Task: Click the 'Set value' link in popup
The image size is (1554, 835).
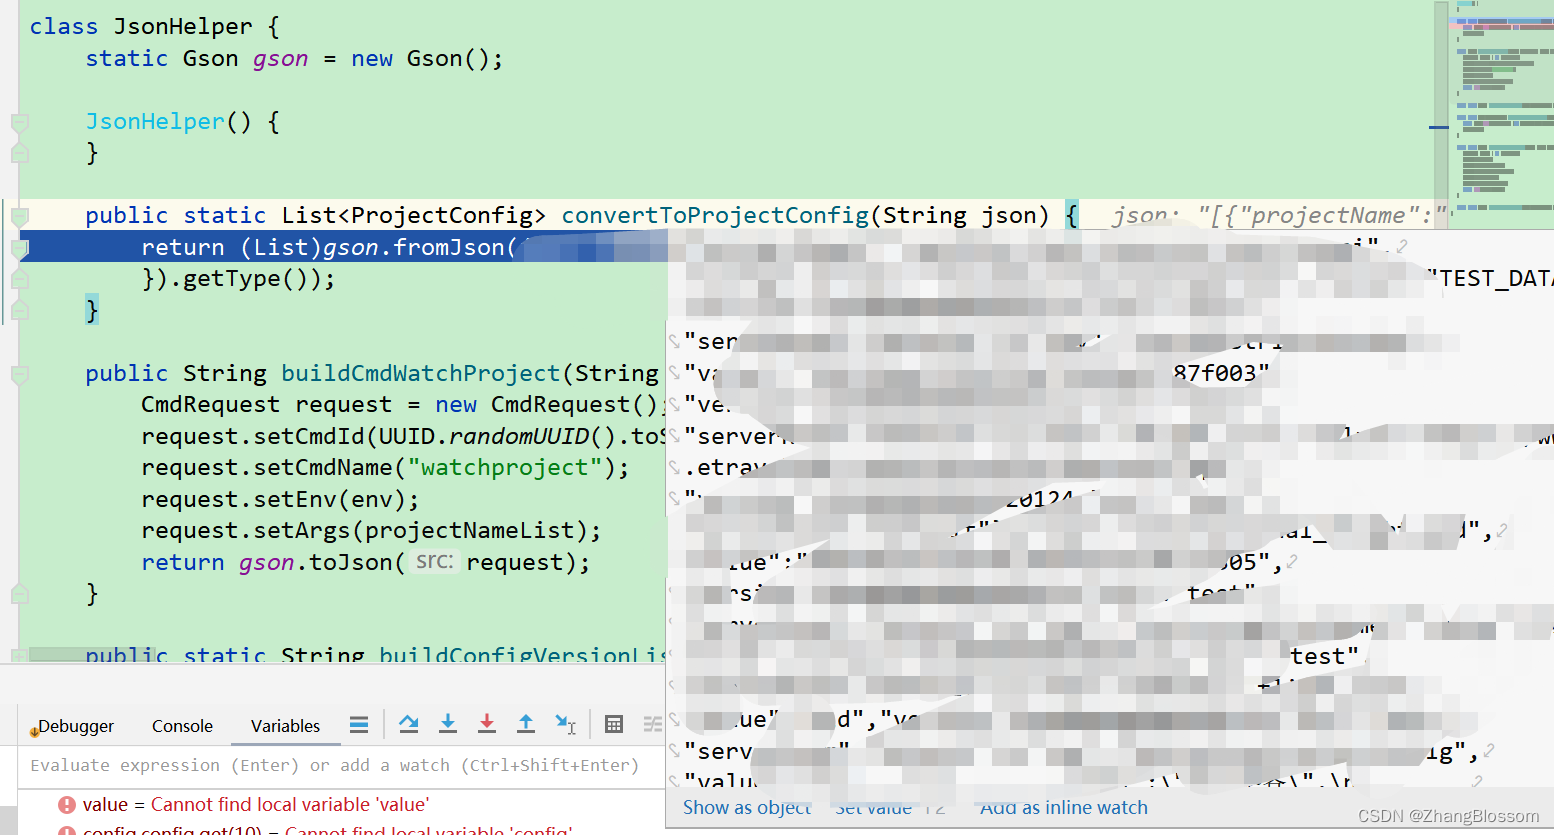Action: coord(874,807)
